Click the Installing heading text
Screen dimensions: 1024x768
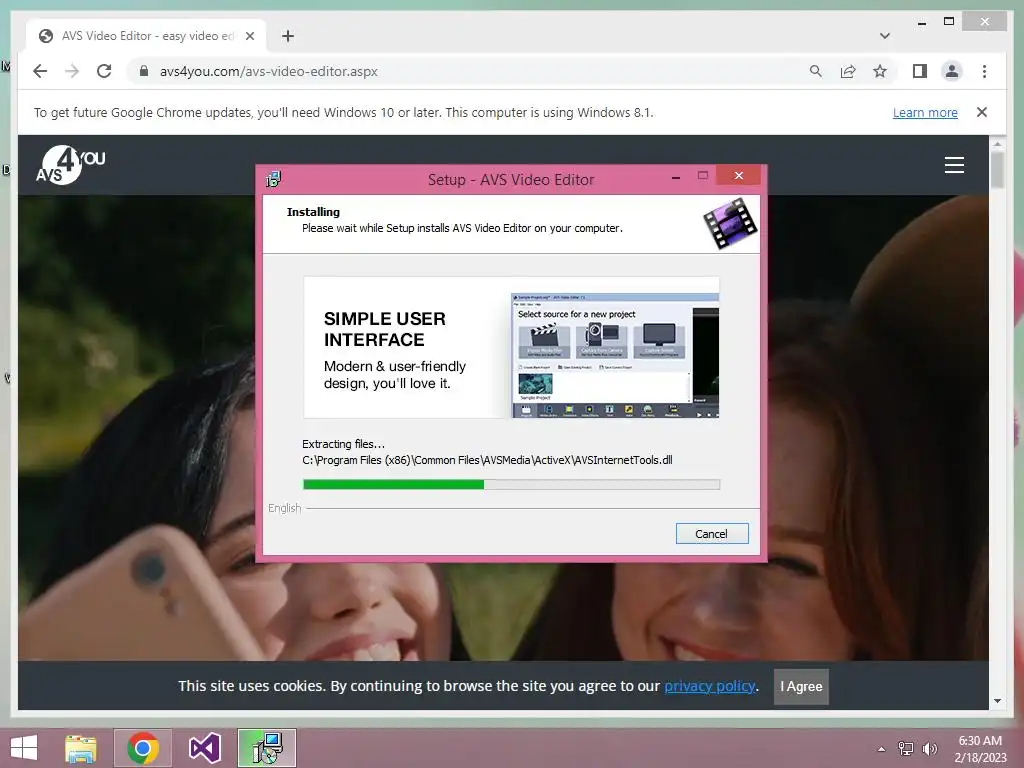coord(313,212)
